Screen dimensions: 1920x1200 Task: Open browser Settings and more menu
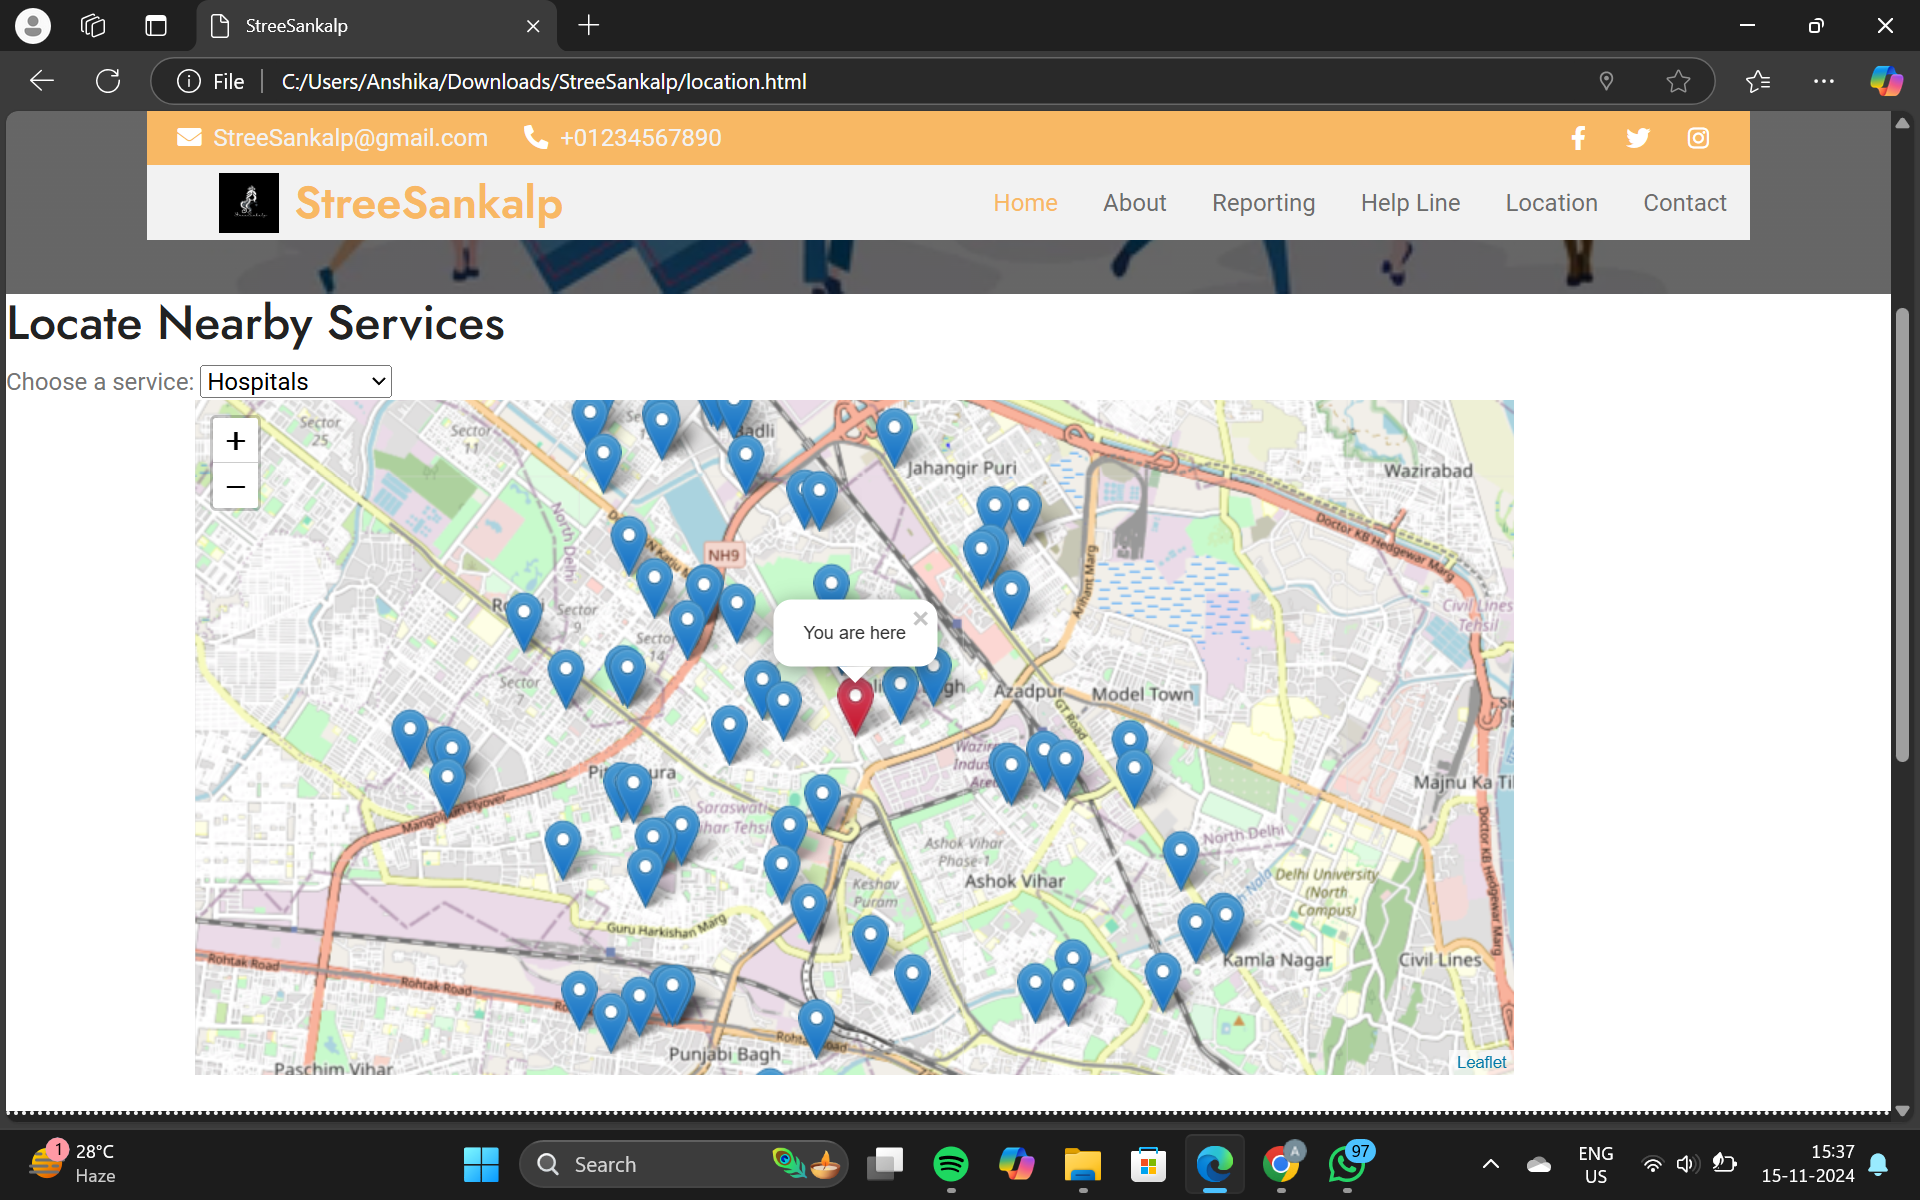[x=1823, y=81]
